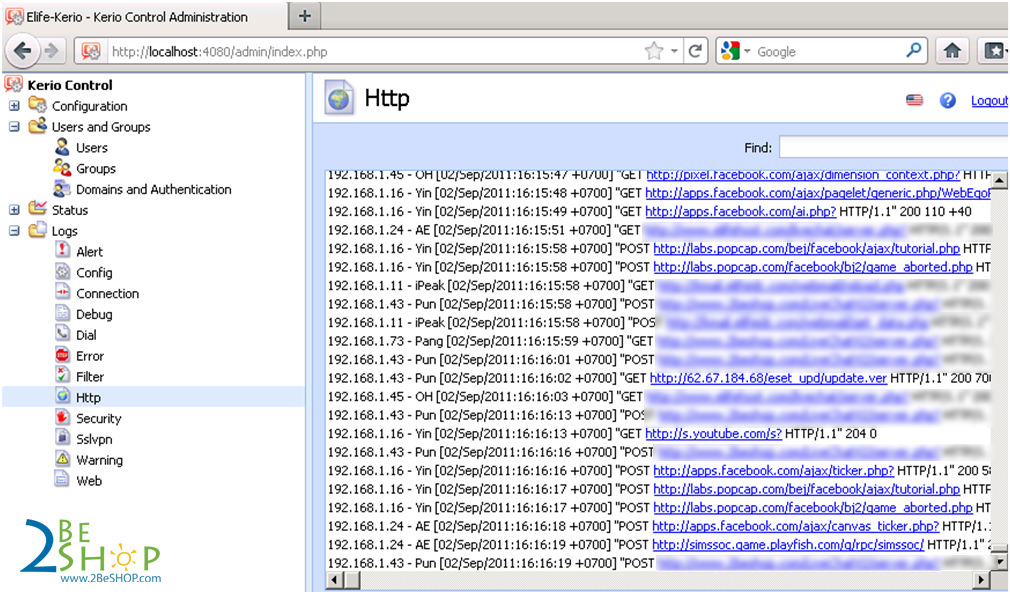Click the Groups people icon
The height and width of the screenshot is (594, 1010).
coord(62,168)
